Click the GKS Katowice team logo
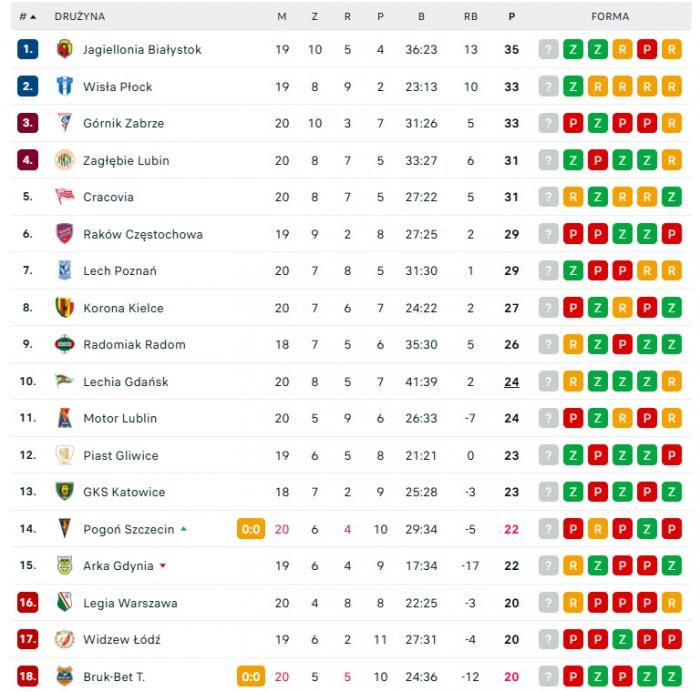Screen dimensions: 700x692 65,492
